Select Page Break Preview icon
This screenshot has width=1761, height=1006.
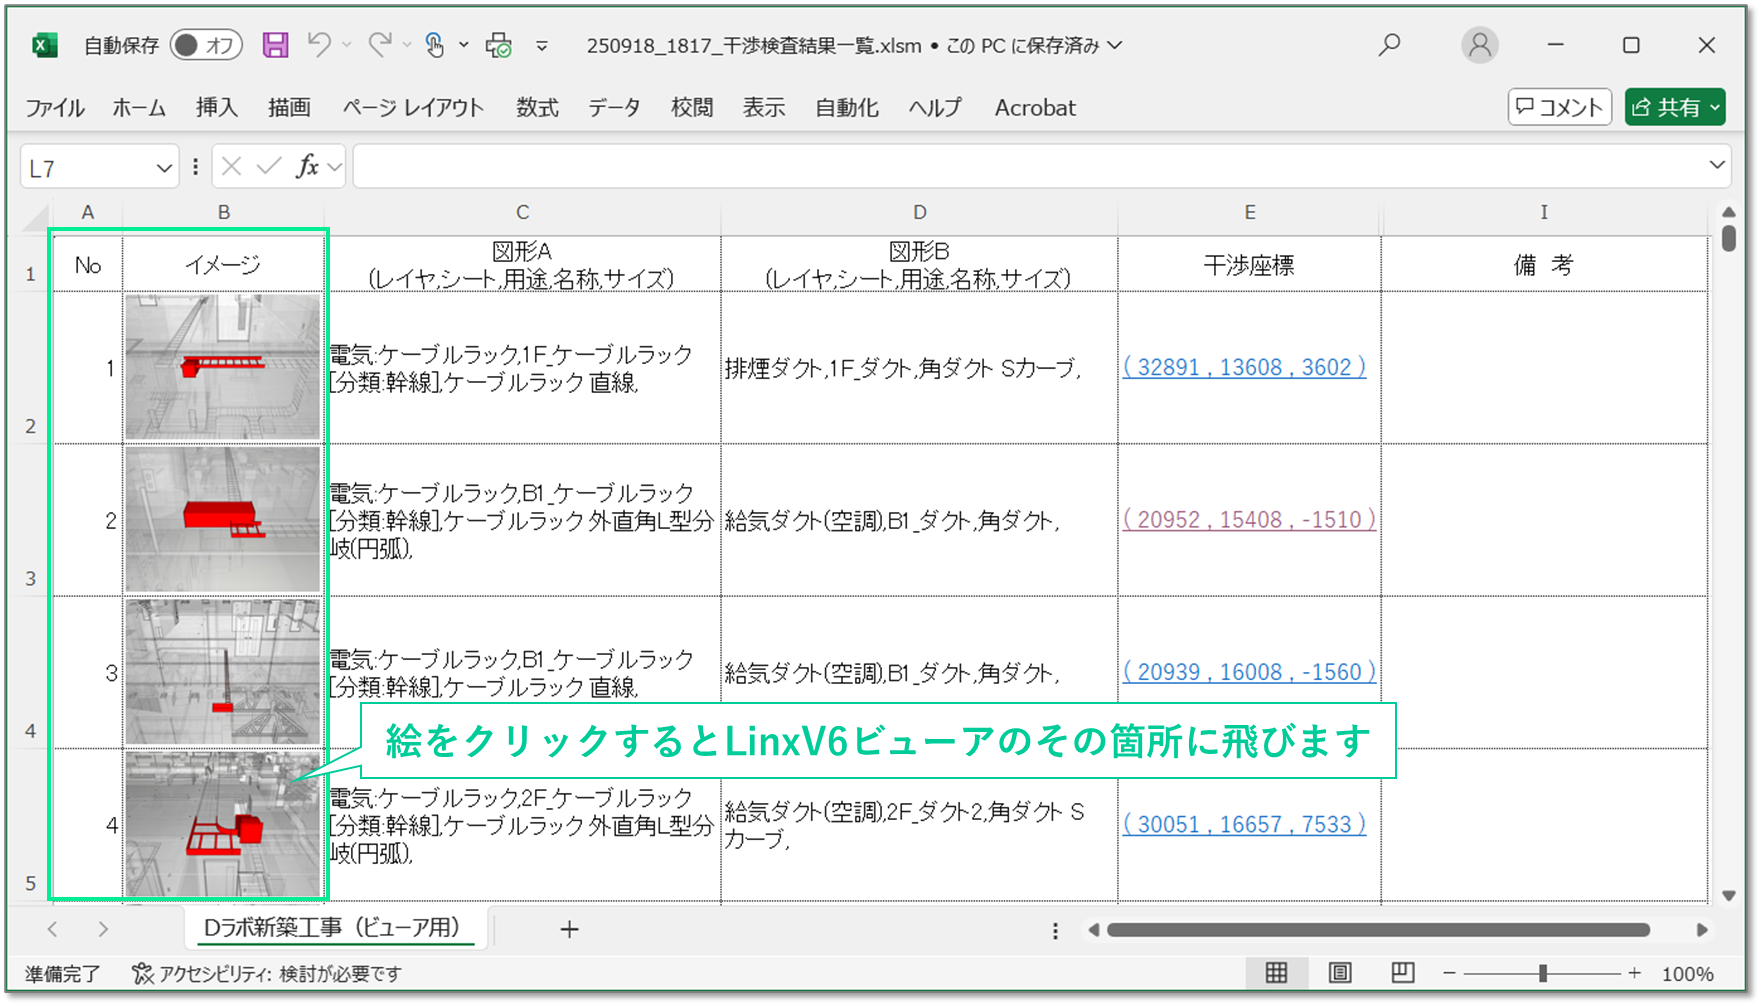(1403, 973)
